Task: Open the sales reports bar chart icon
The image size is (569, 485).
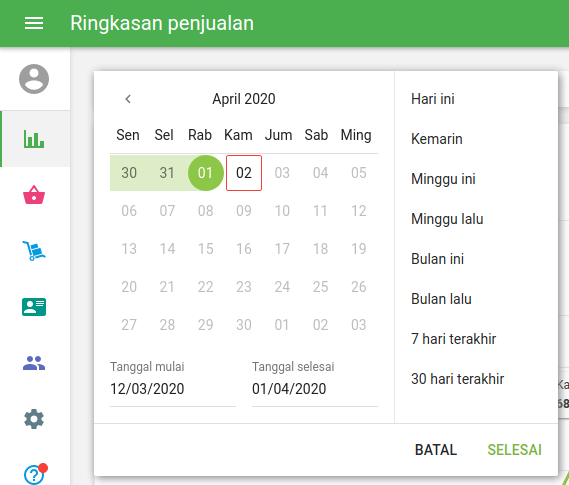Action: tap(34, 139)
